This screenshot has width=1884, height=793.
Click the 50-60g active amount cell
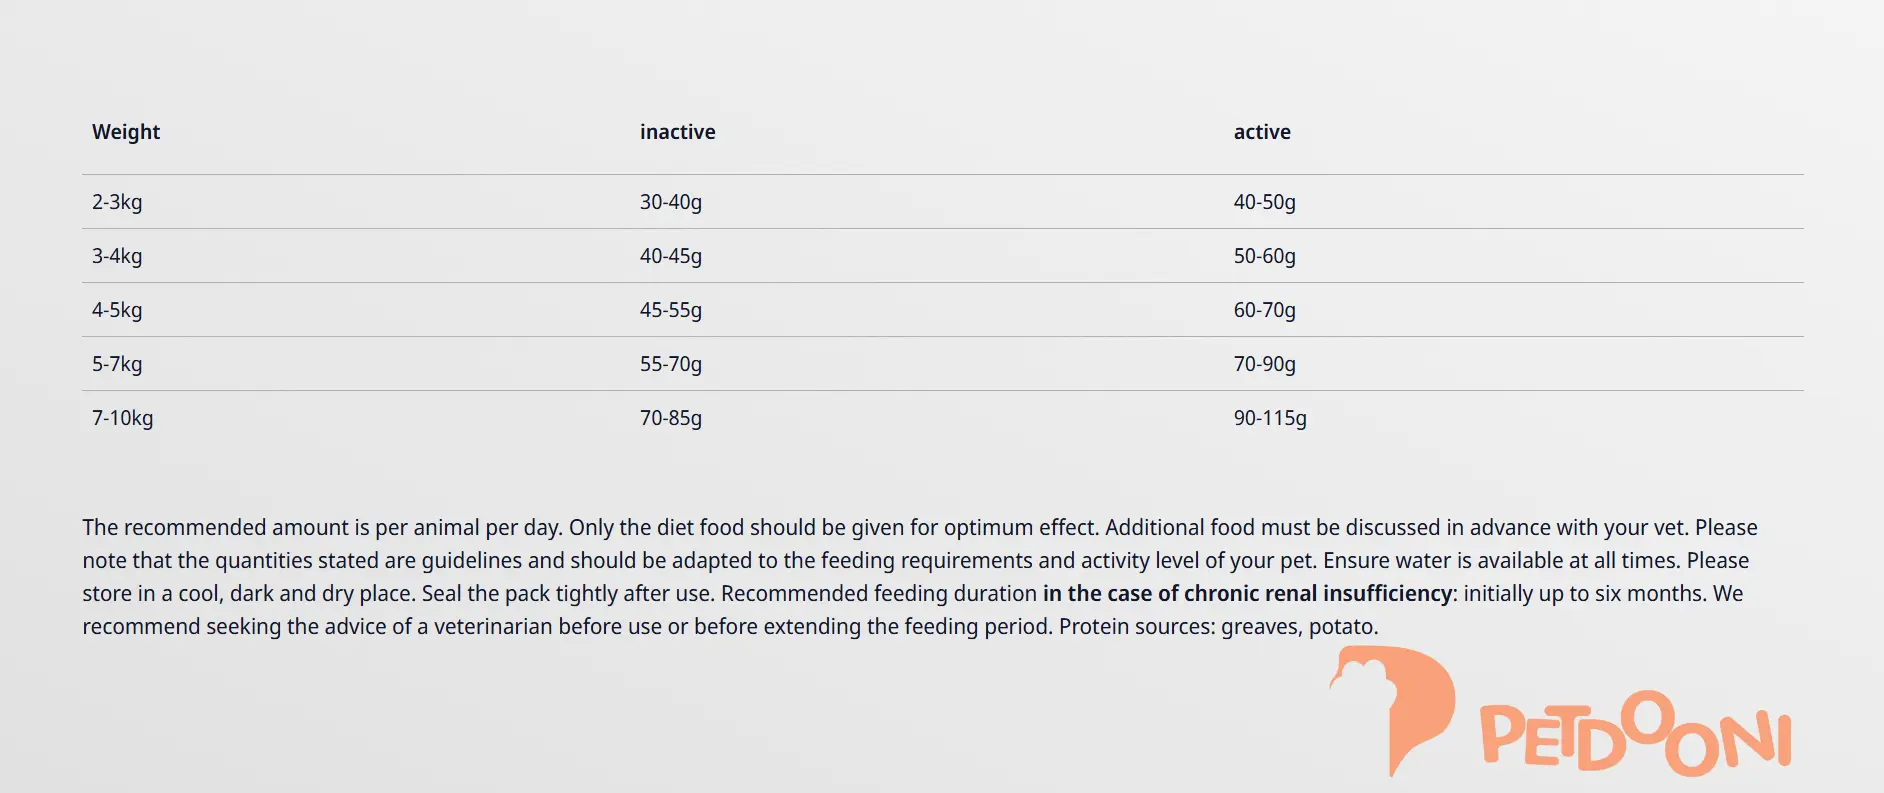point(1264,256)
